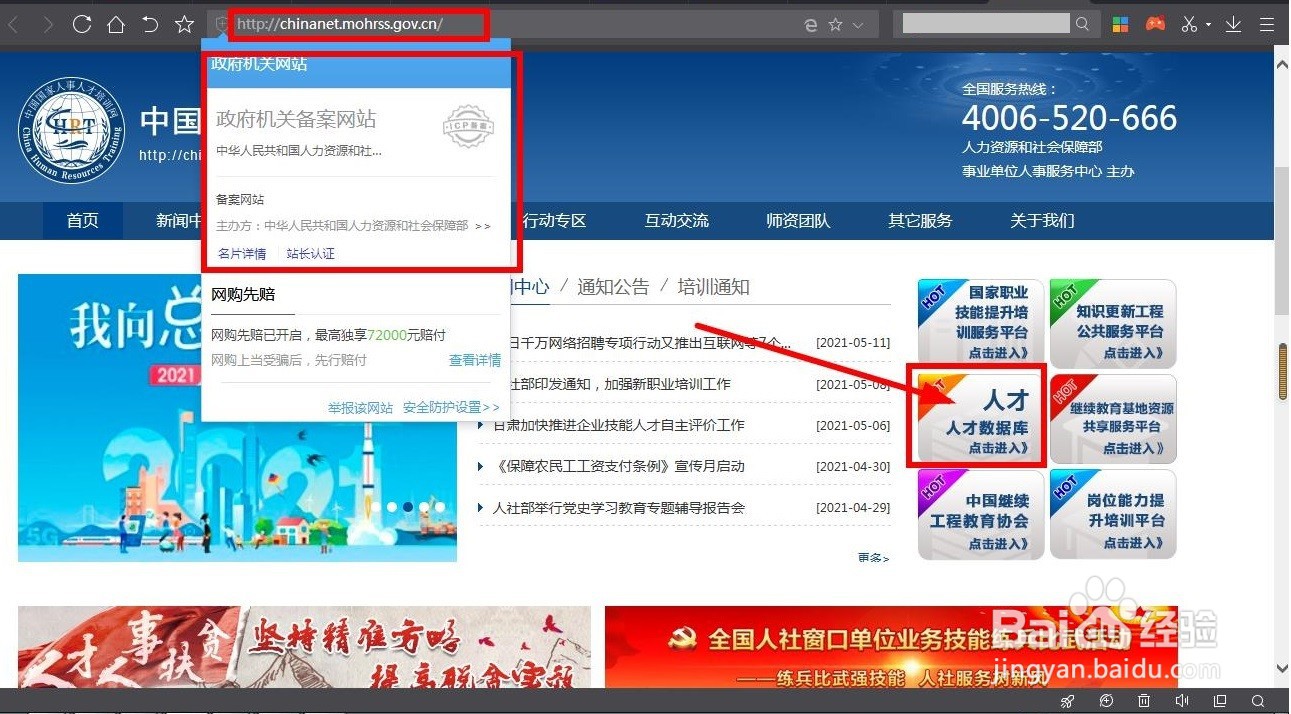Open the 人事扶贫 banner image
1291x714 pixels.
tap(304, 647)
